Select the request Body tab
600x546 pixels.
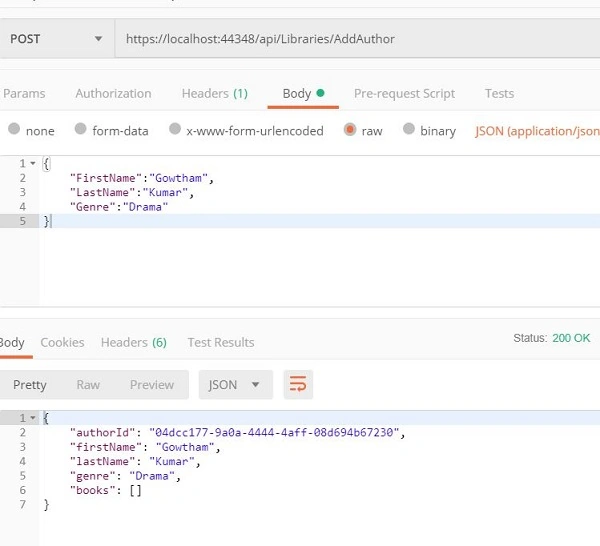pos(303,93)
